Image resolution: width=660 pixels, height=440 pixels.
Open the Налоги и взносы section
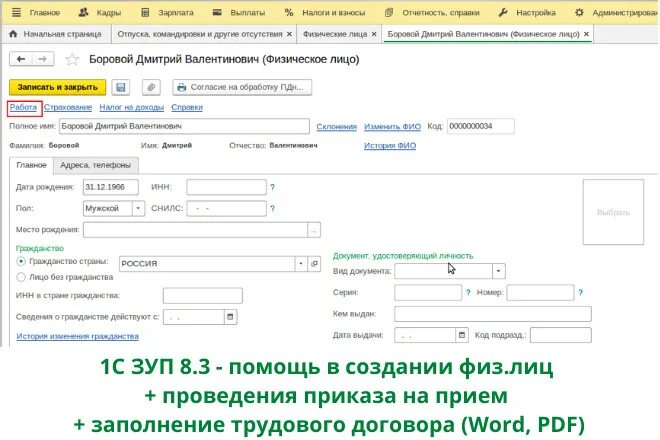tap(325, 13)
